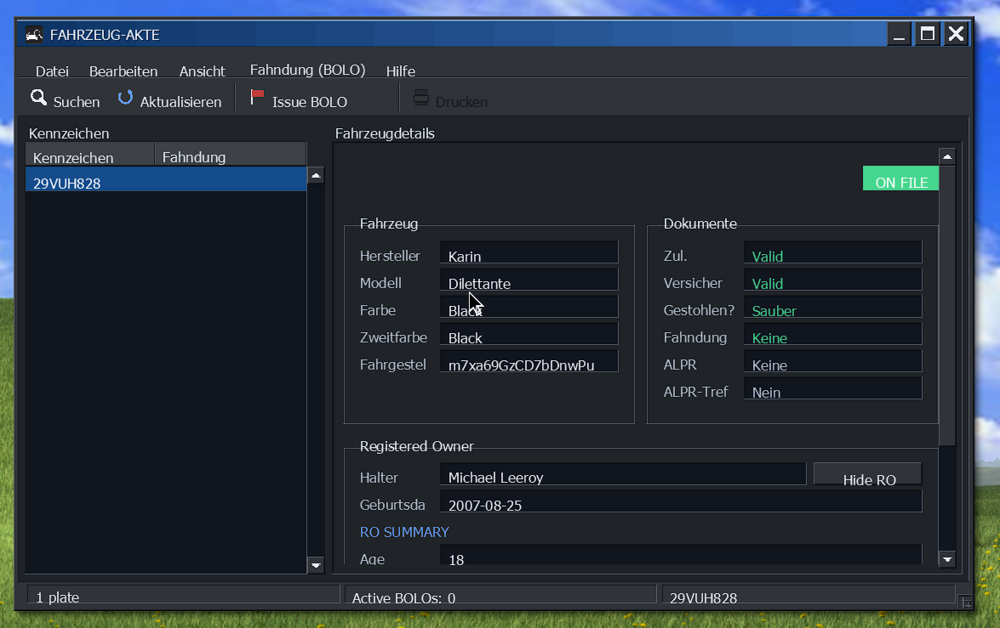
Task: Click the Registered Owner group label
Action: pos(416,446)
